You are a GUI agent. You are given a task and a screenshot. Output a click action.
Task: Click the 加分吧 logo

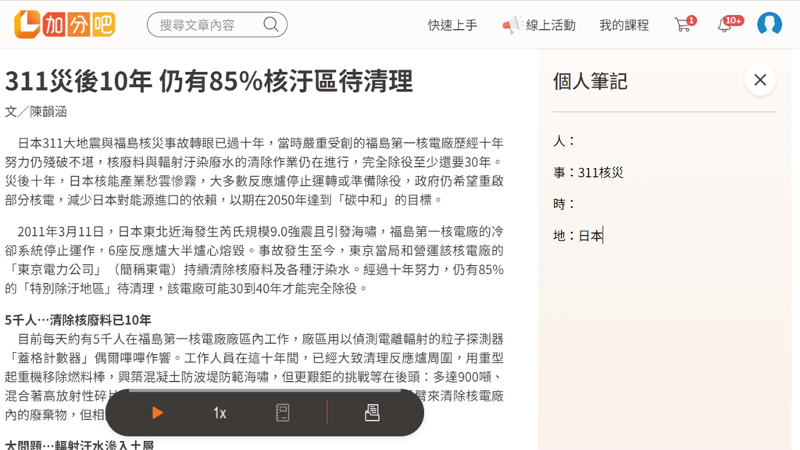coord(64,25)
